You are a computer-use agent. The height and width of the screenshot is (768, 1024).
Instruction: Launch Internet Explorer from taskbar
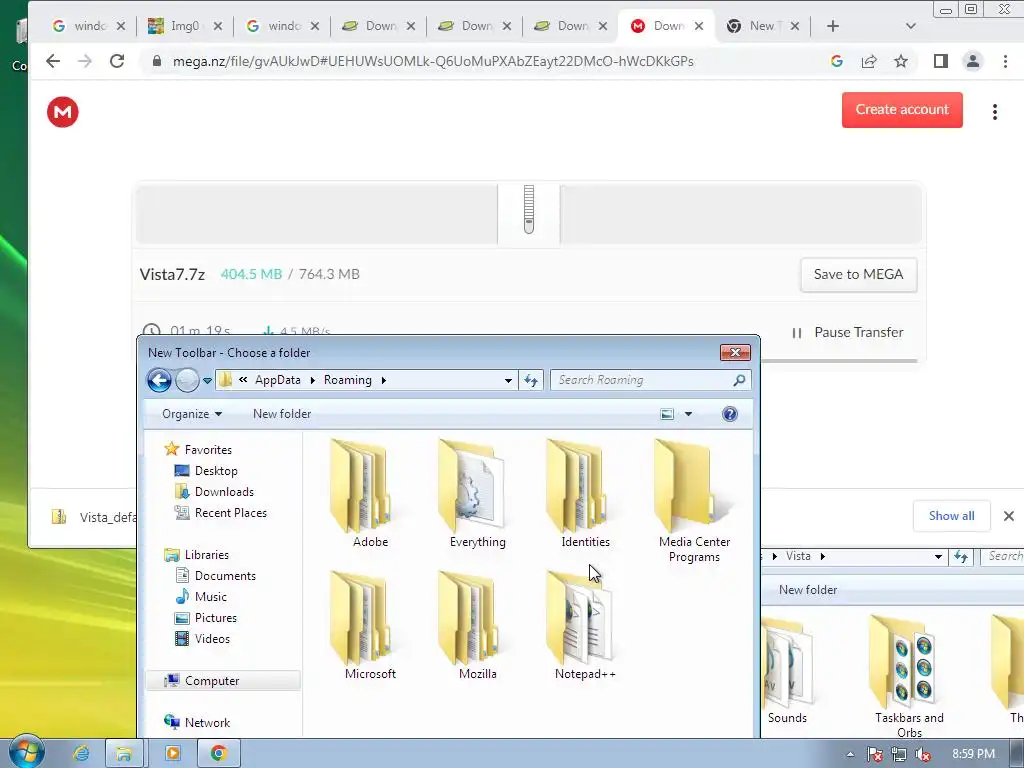coord(81,754)
